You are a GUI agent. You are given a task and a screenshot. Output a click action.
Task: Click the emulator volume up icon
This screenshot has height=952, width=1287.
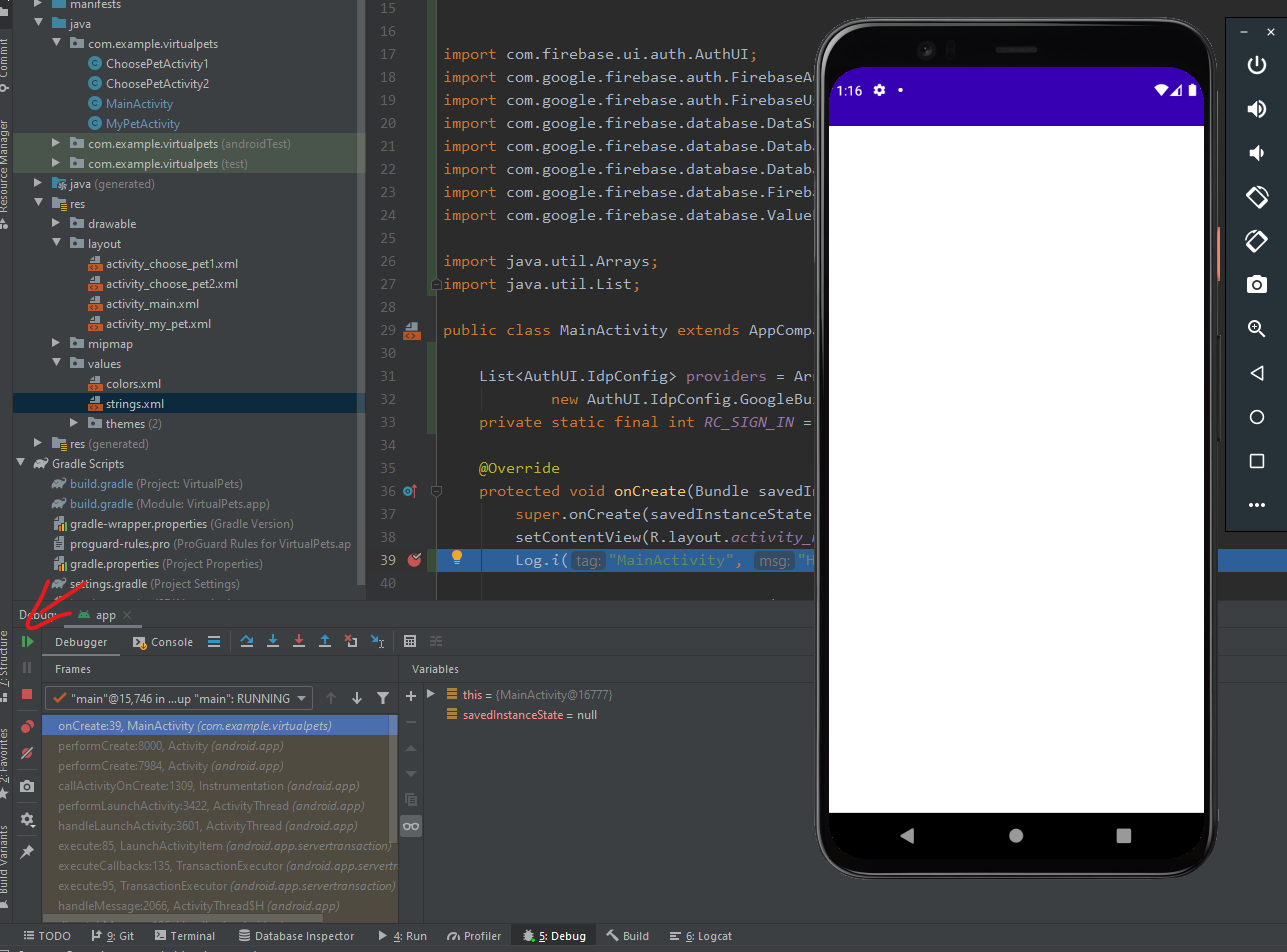point(1257,109)
